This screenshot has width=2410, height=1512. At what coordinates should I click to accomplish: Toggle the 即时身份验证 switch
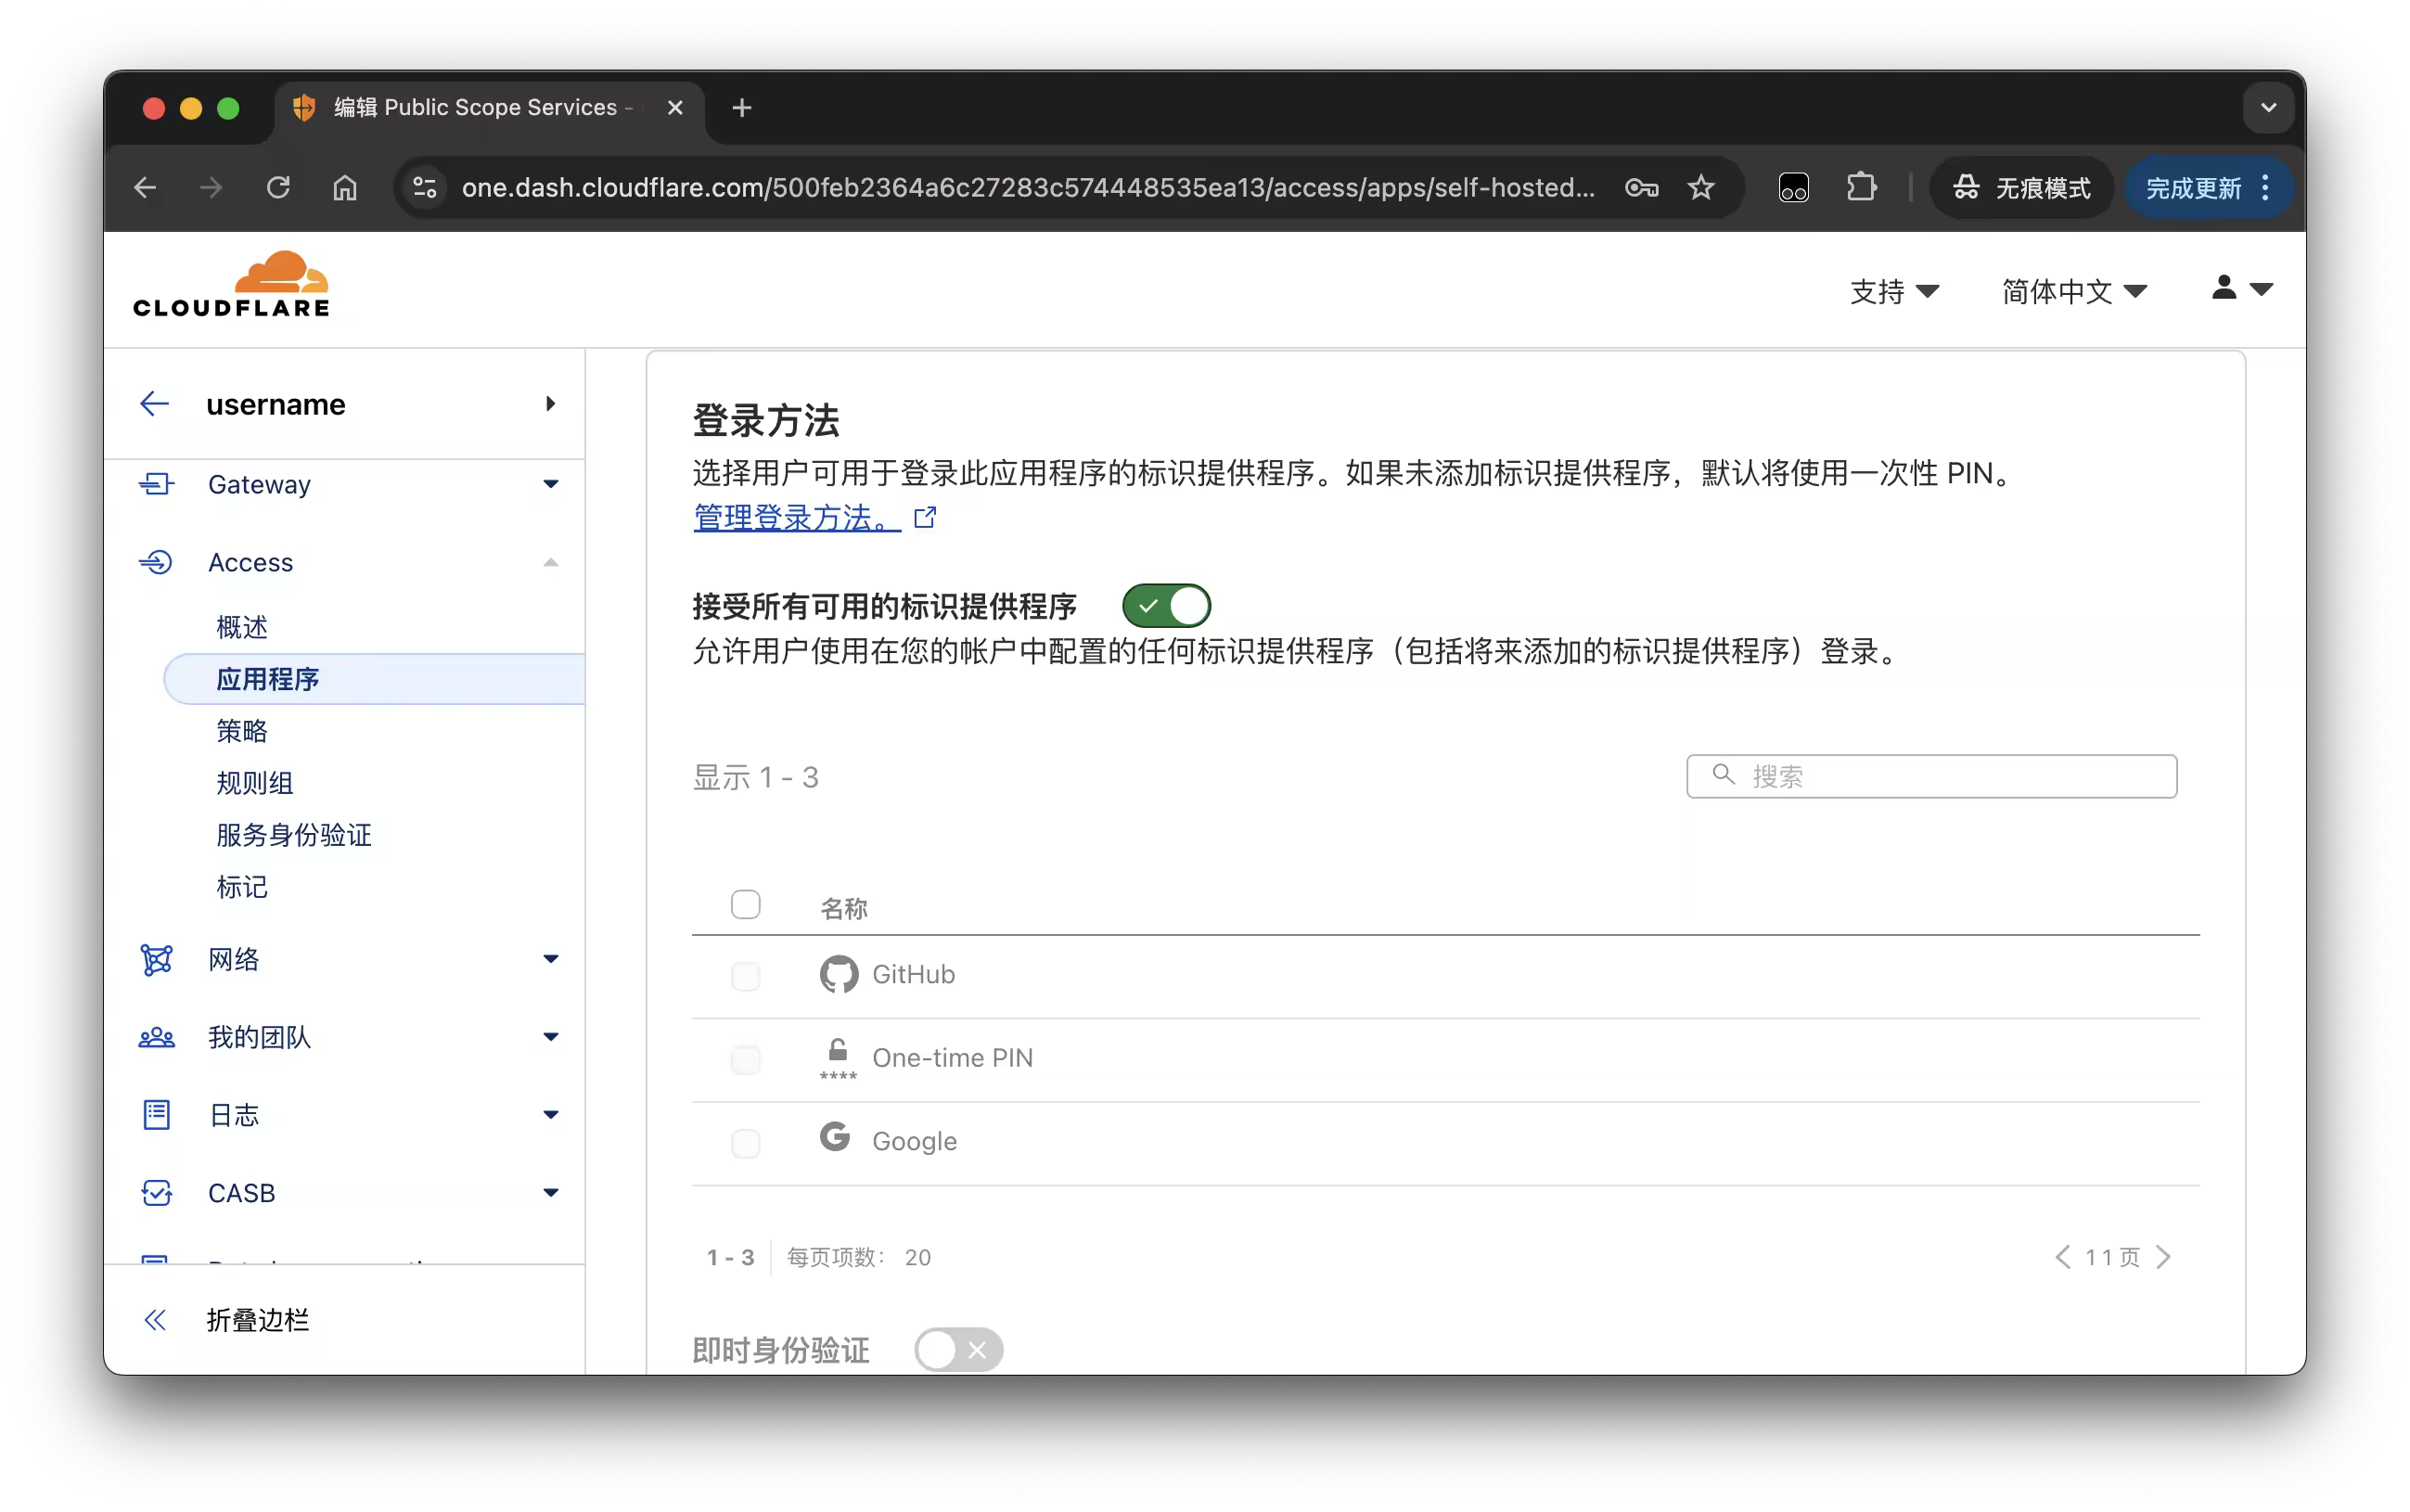click(958, 1350)
